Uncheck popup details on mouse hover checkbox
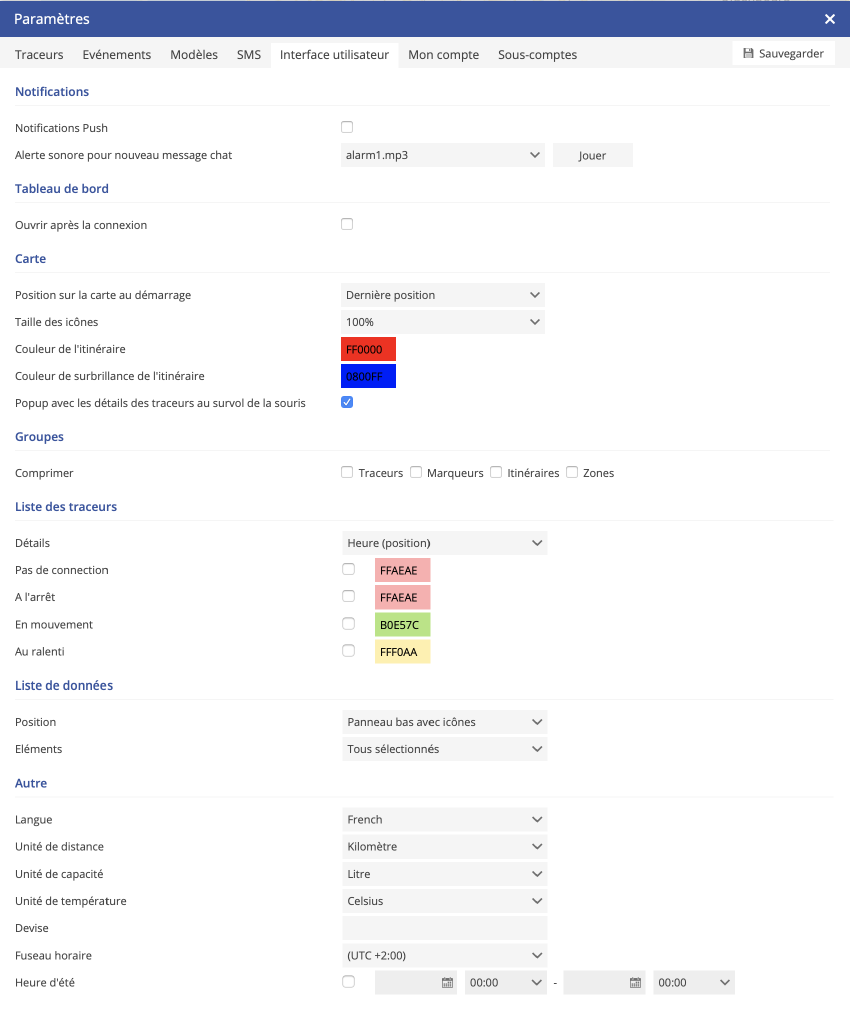Image resolution: width=850 pixels, height=1022 pixels. point(347,402)
